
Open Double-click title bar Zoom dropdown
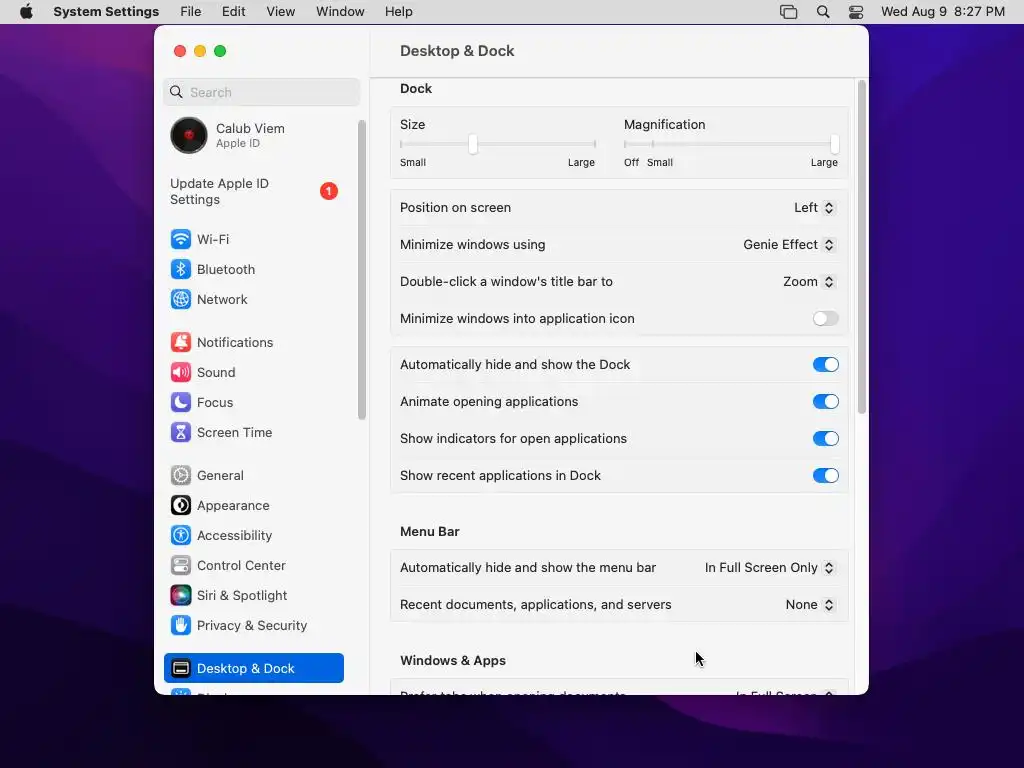click(808, 281)
